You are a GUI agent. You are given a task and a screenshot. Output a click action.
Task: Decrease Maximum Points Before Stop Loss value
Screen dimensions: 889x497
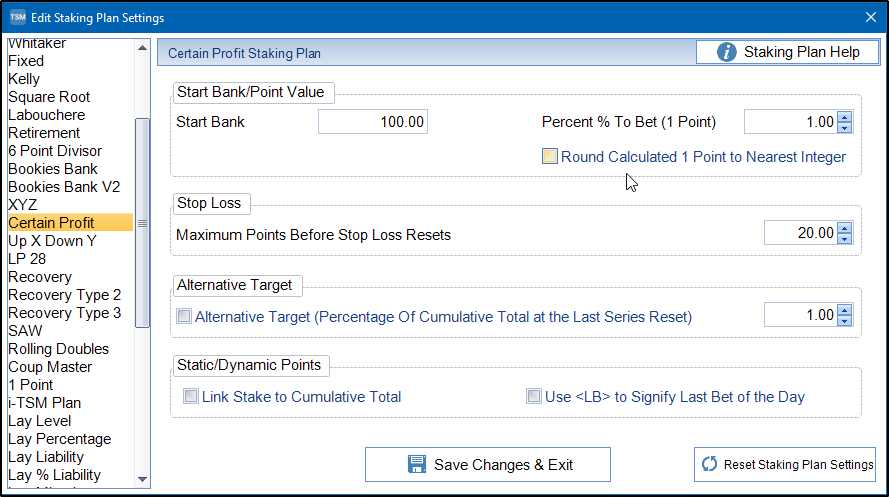click(x=845, y=238)
